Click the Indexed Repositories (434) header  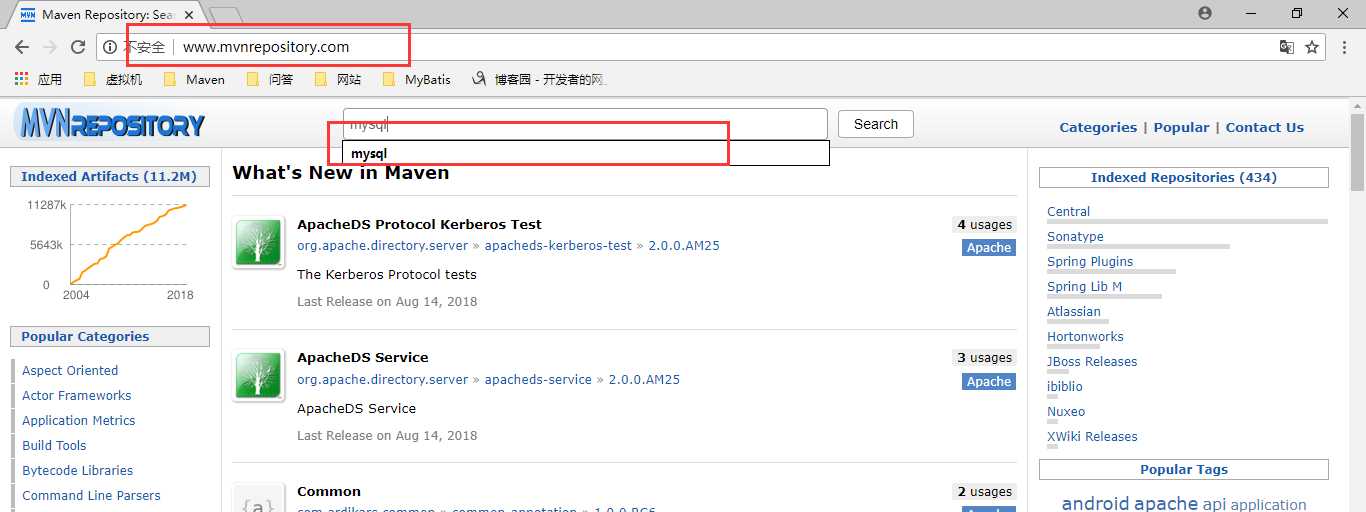click(1184, 177)
